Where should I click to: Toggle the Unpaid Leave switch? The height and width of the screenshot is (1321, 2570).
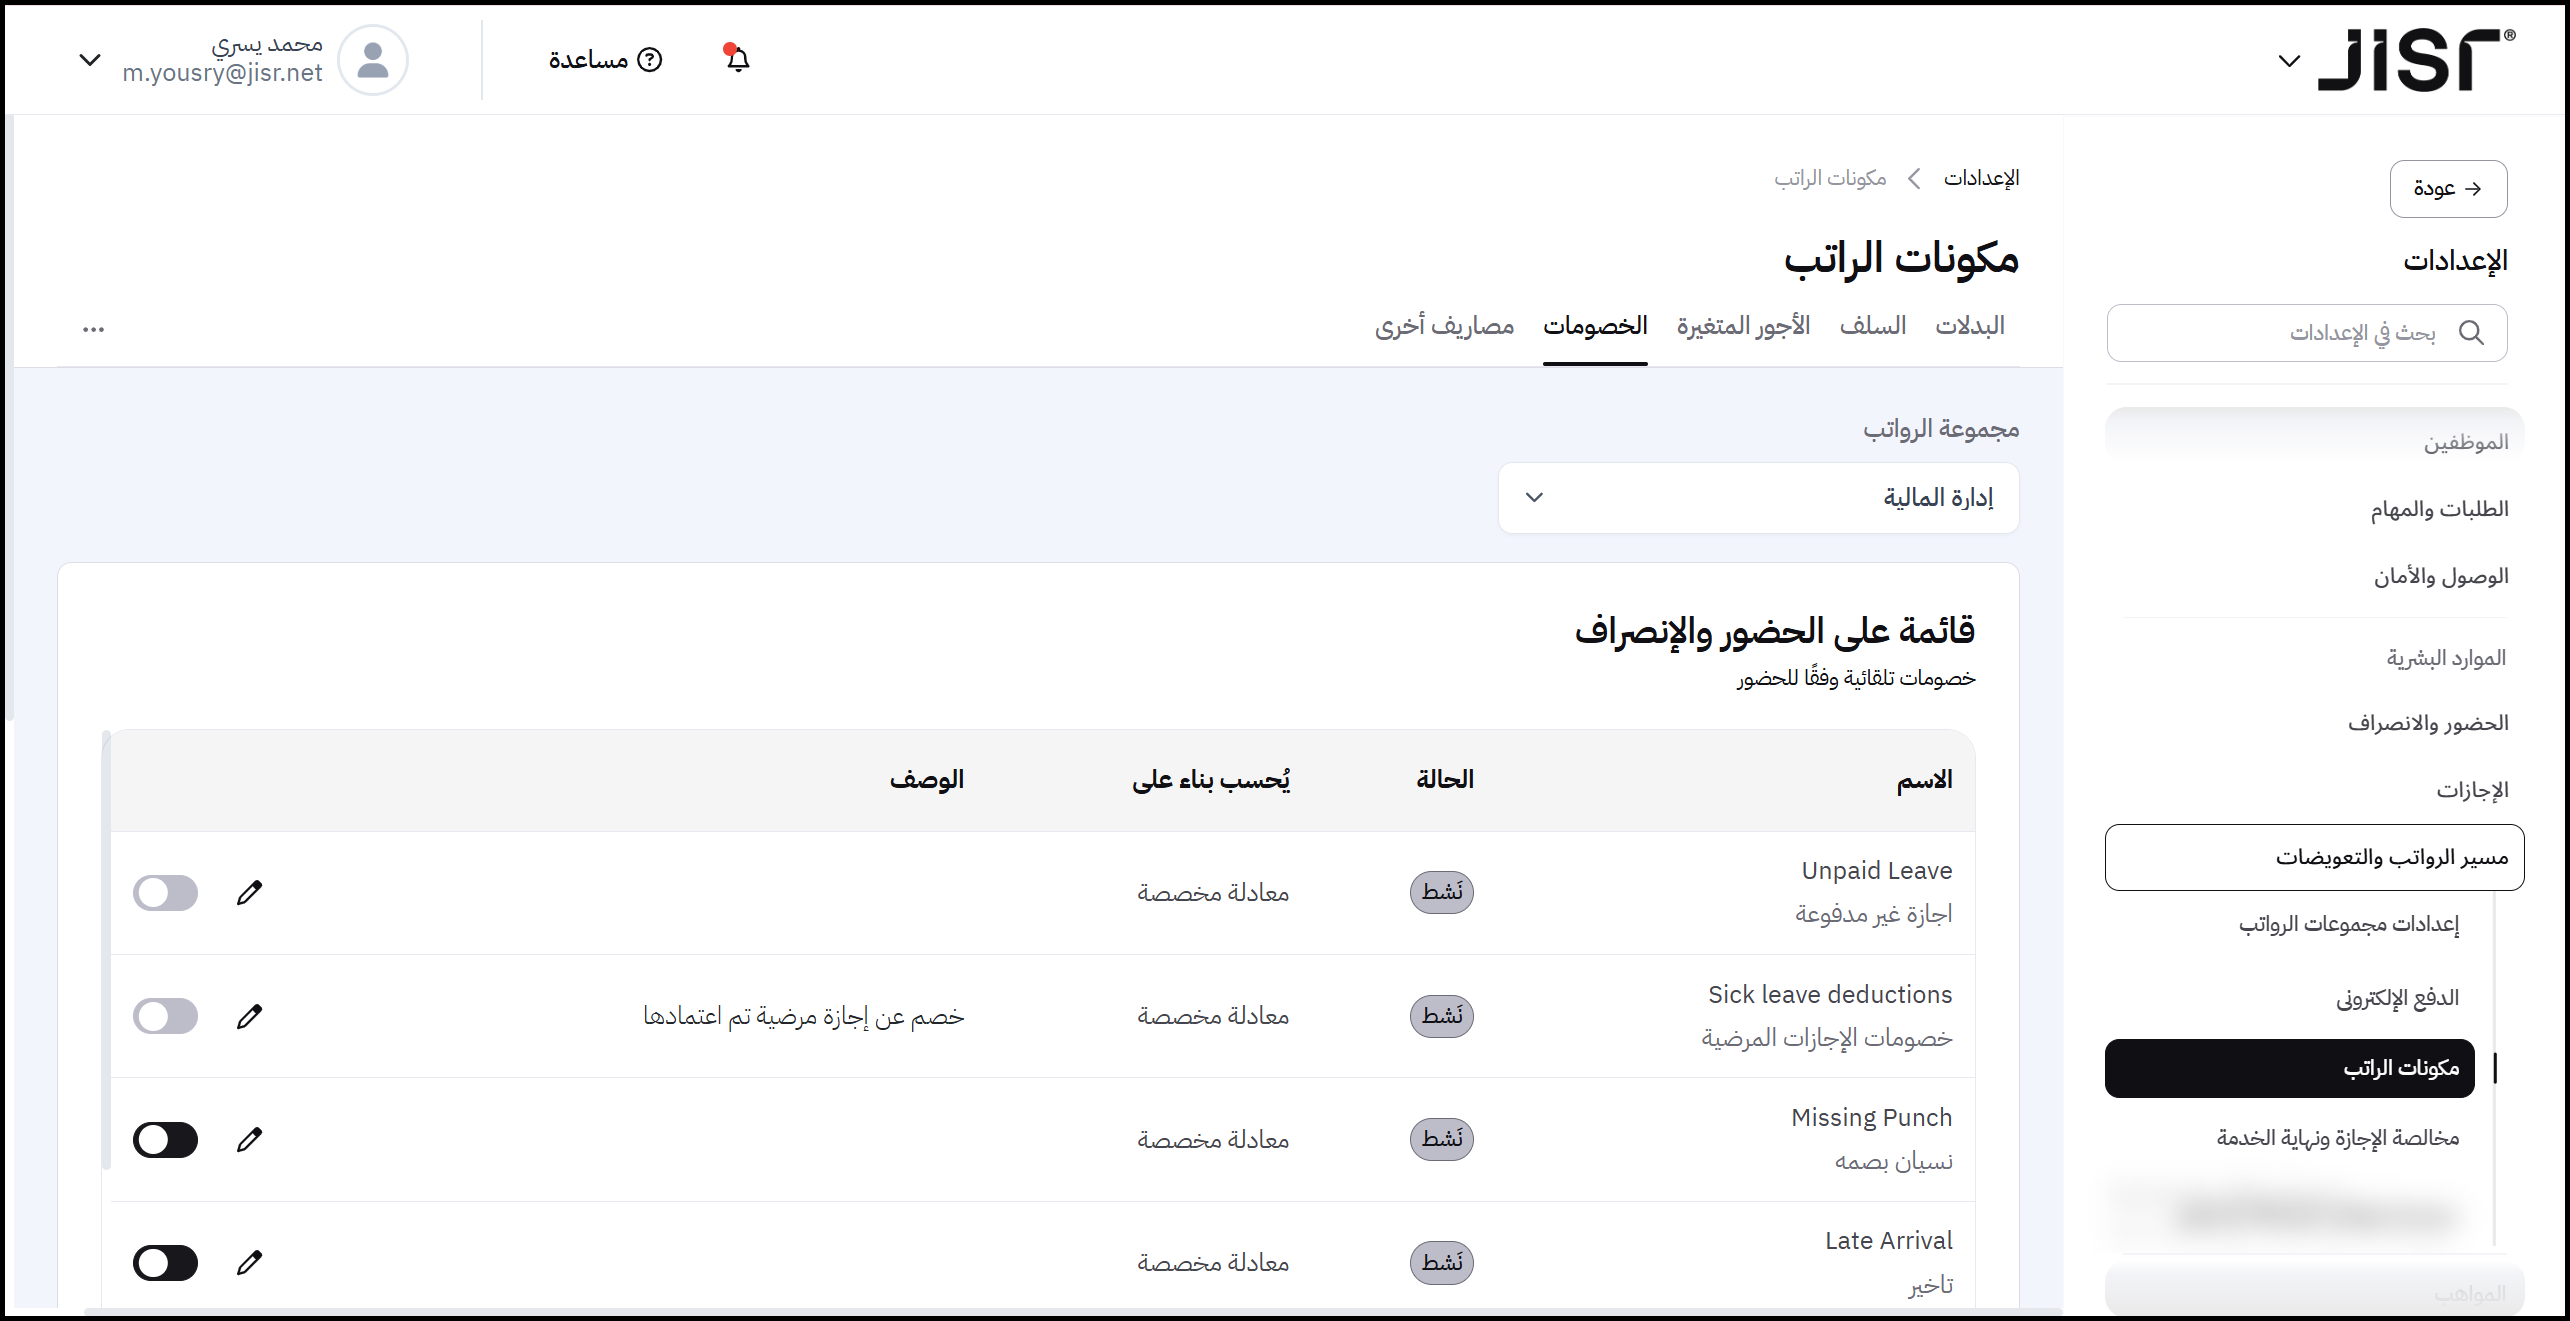pyautogui.click(x=166, y=892)
